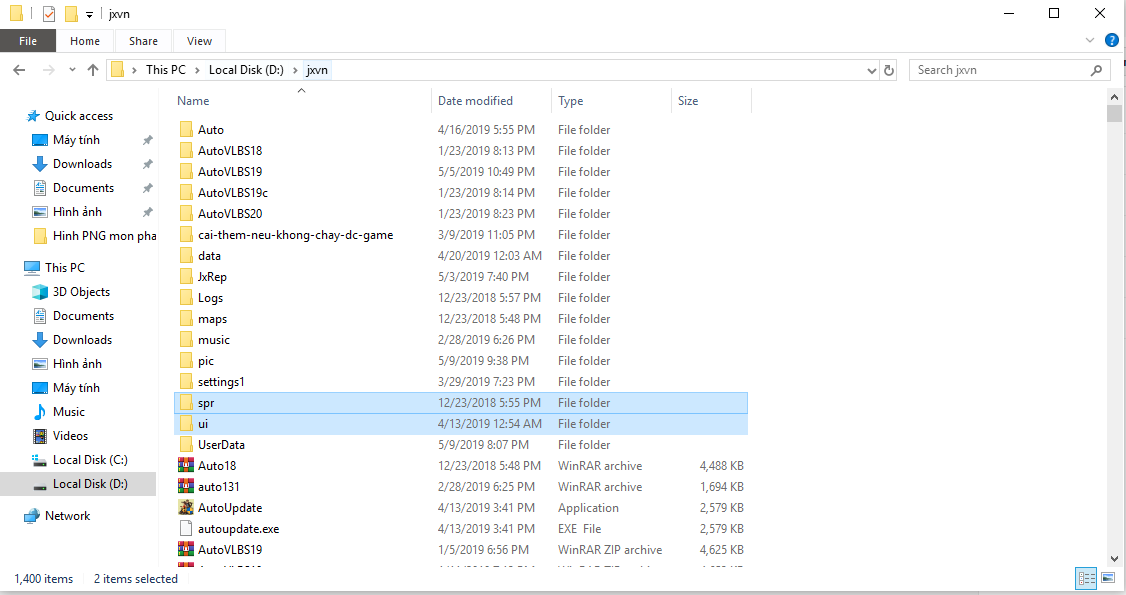1126x595 pixels.
Task: Select the ui folder icon
Action: (186, 423)
